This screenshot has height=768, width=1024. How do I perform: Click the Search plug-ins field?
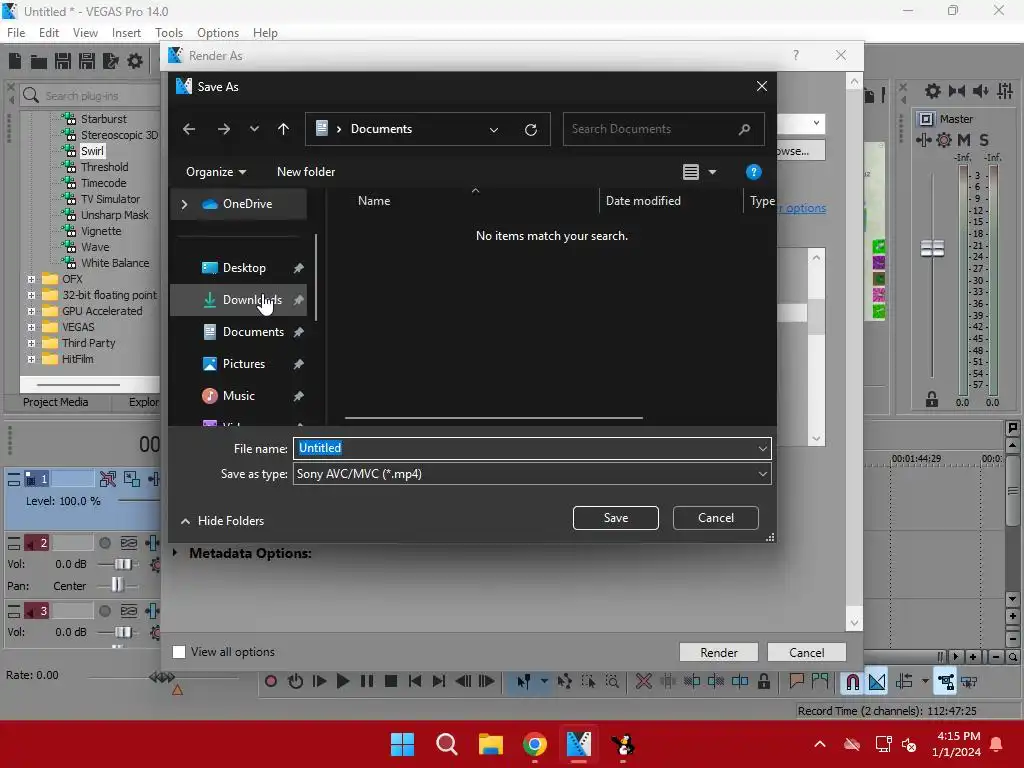point(90,95)
